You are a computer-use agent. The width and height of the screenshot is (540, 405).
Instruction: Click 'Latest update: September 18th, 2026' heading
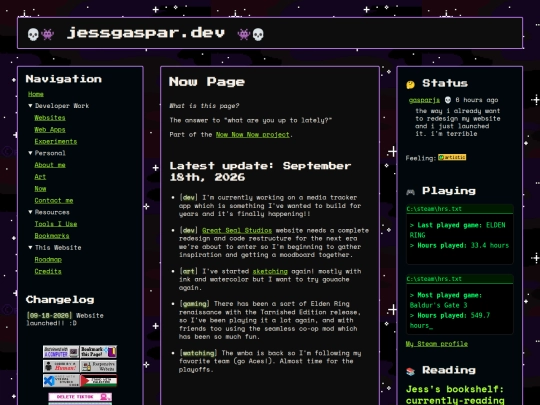pyautogui.click(x=260, y=172)
